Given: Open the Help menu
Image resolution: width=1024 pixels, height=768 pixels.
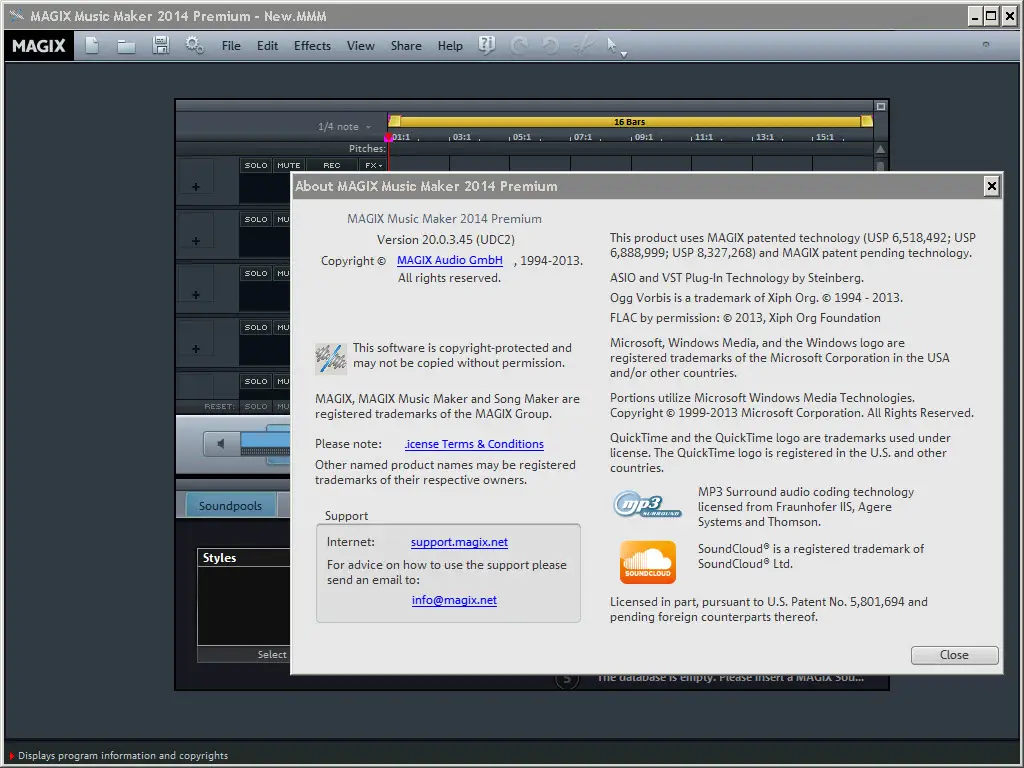Looking at the screenshot, I should point(450,46).
